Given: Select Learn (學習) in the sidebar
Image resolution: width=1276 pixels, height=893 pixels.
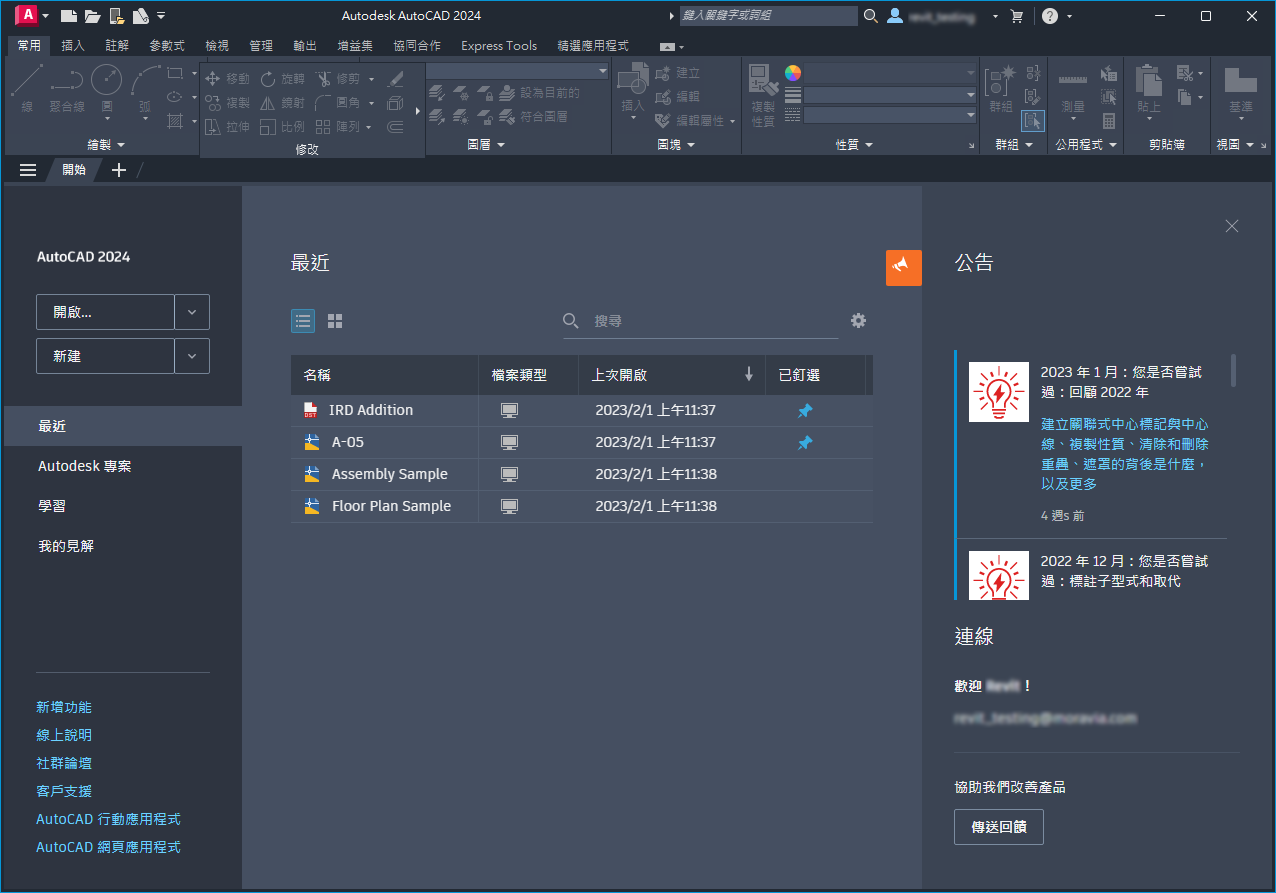Looking at the screenshot, I should (x=52, y=506).
